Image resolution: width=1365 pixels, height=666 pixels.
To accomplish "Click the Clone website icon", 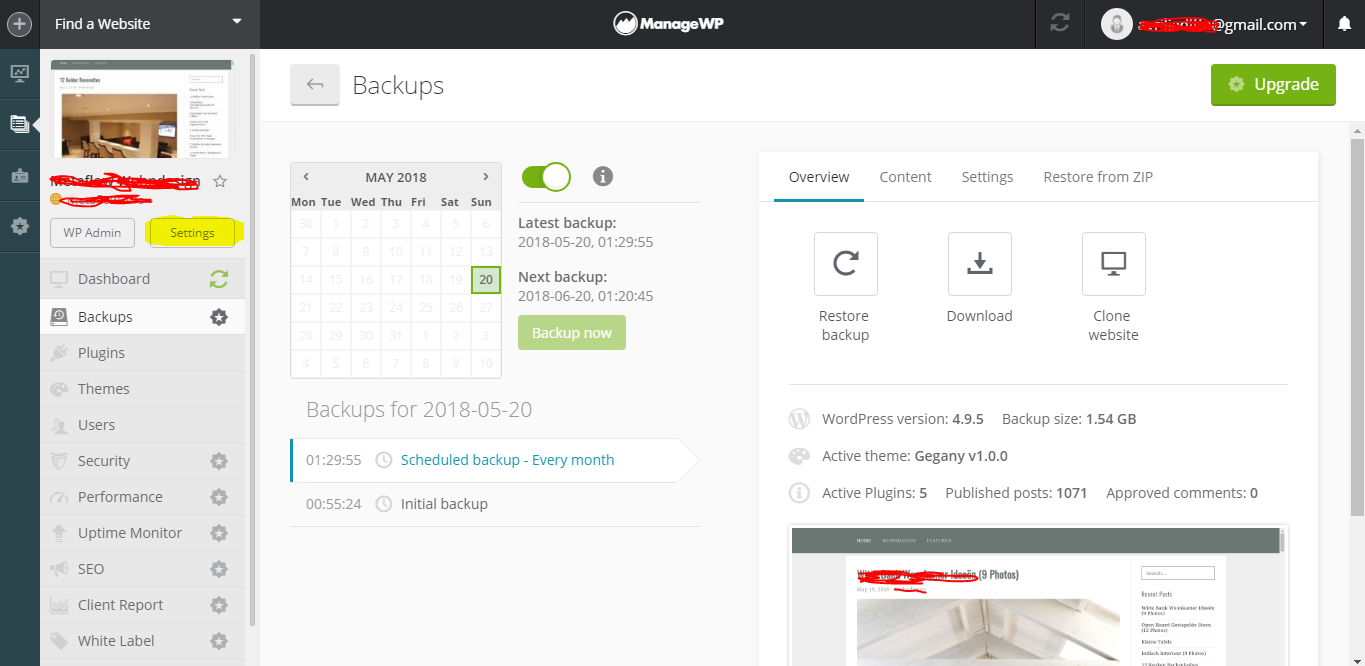I will (1114, 264).
